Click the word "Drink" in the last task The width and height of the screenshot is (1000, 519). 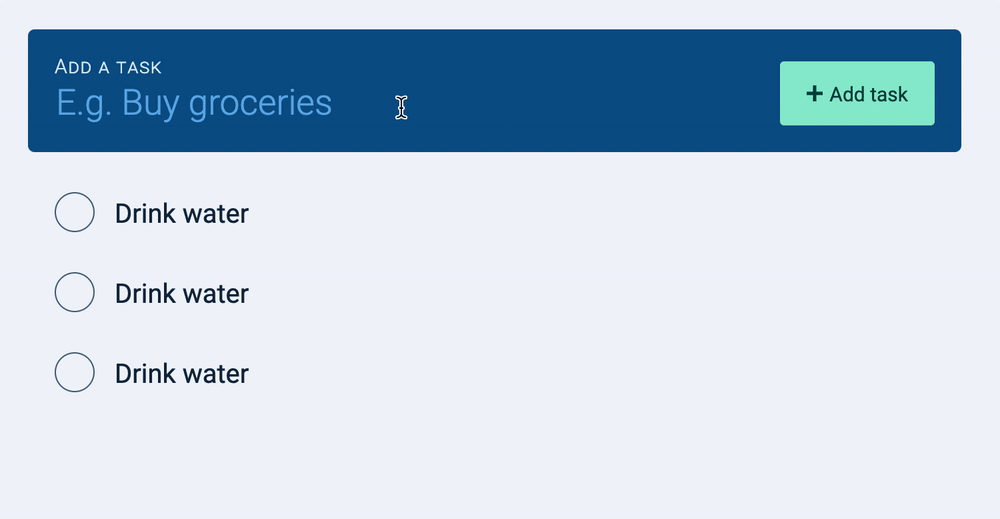(144, 373)
